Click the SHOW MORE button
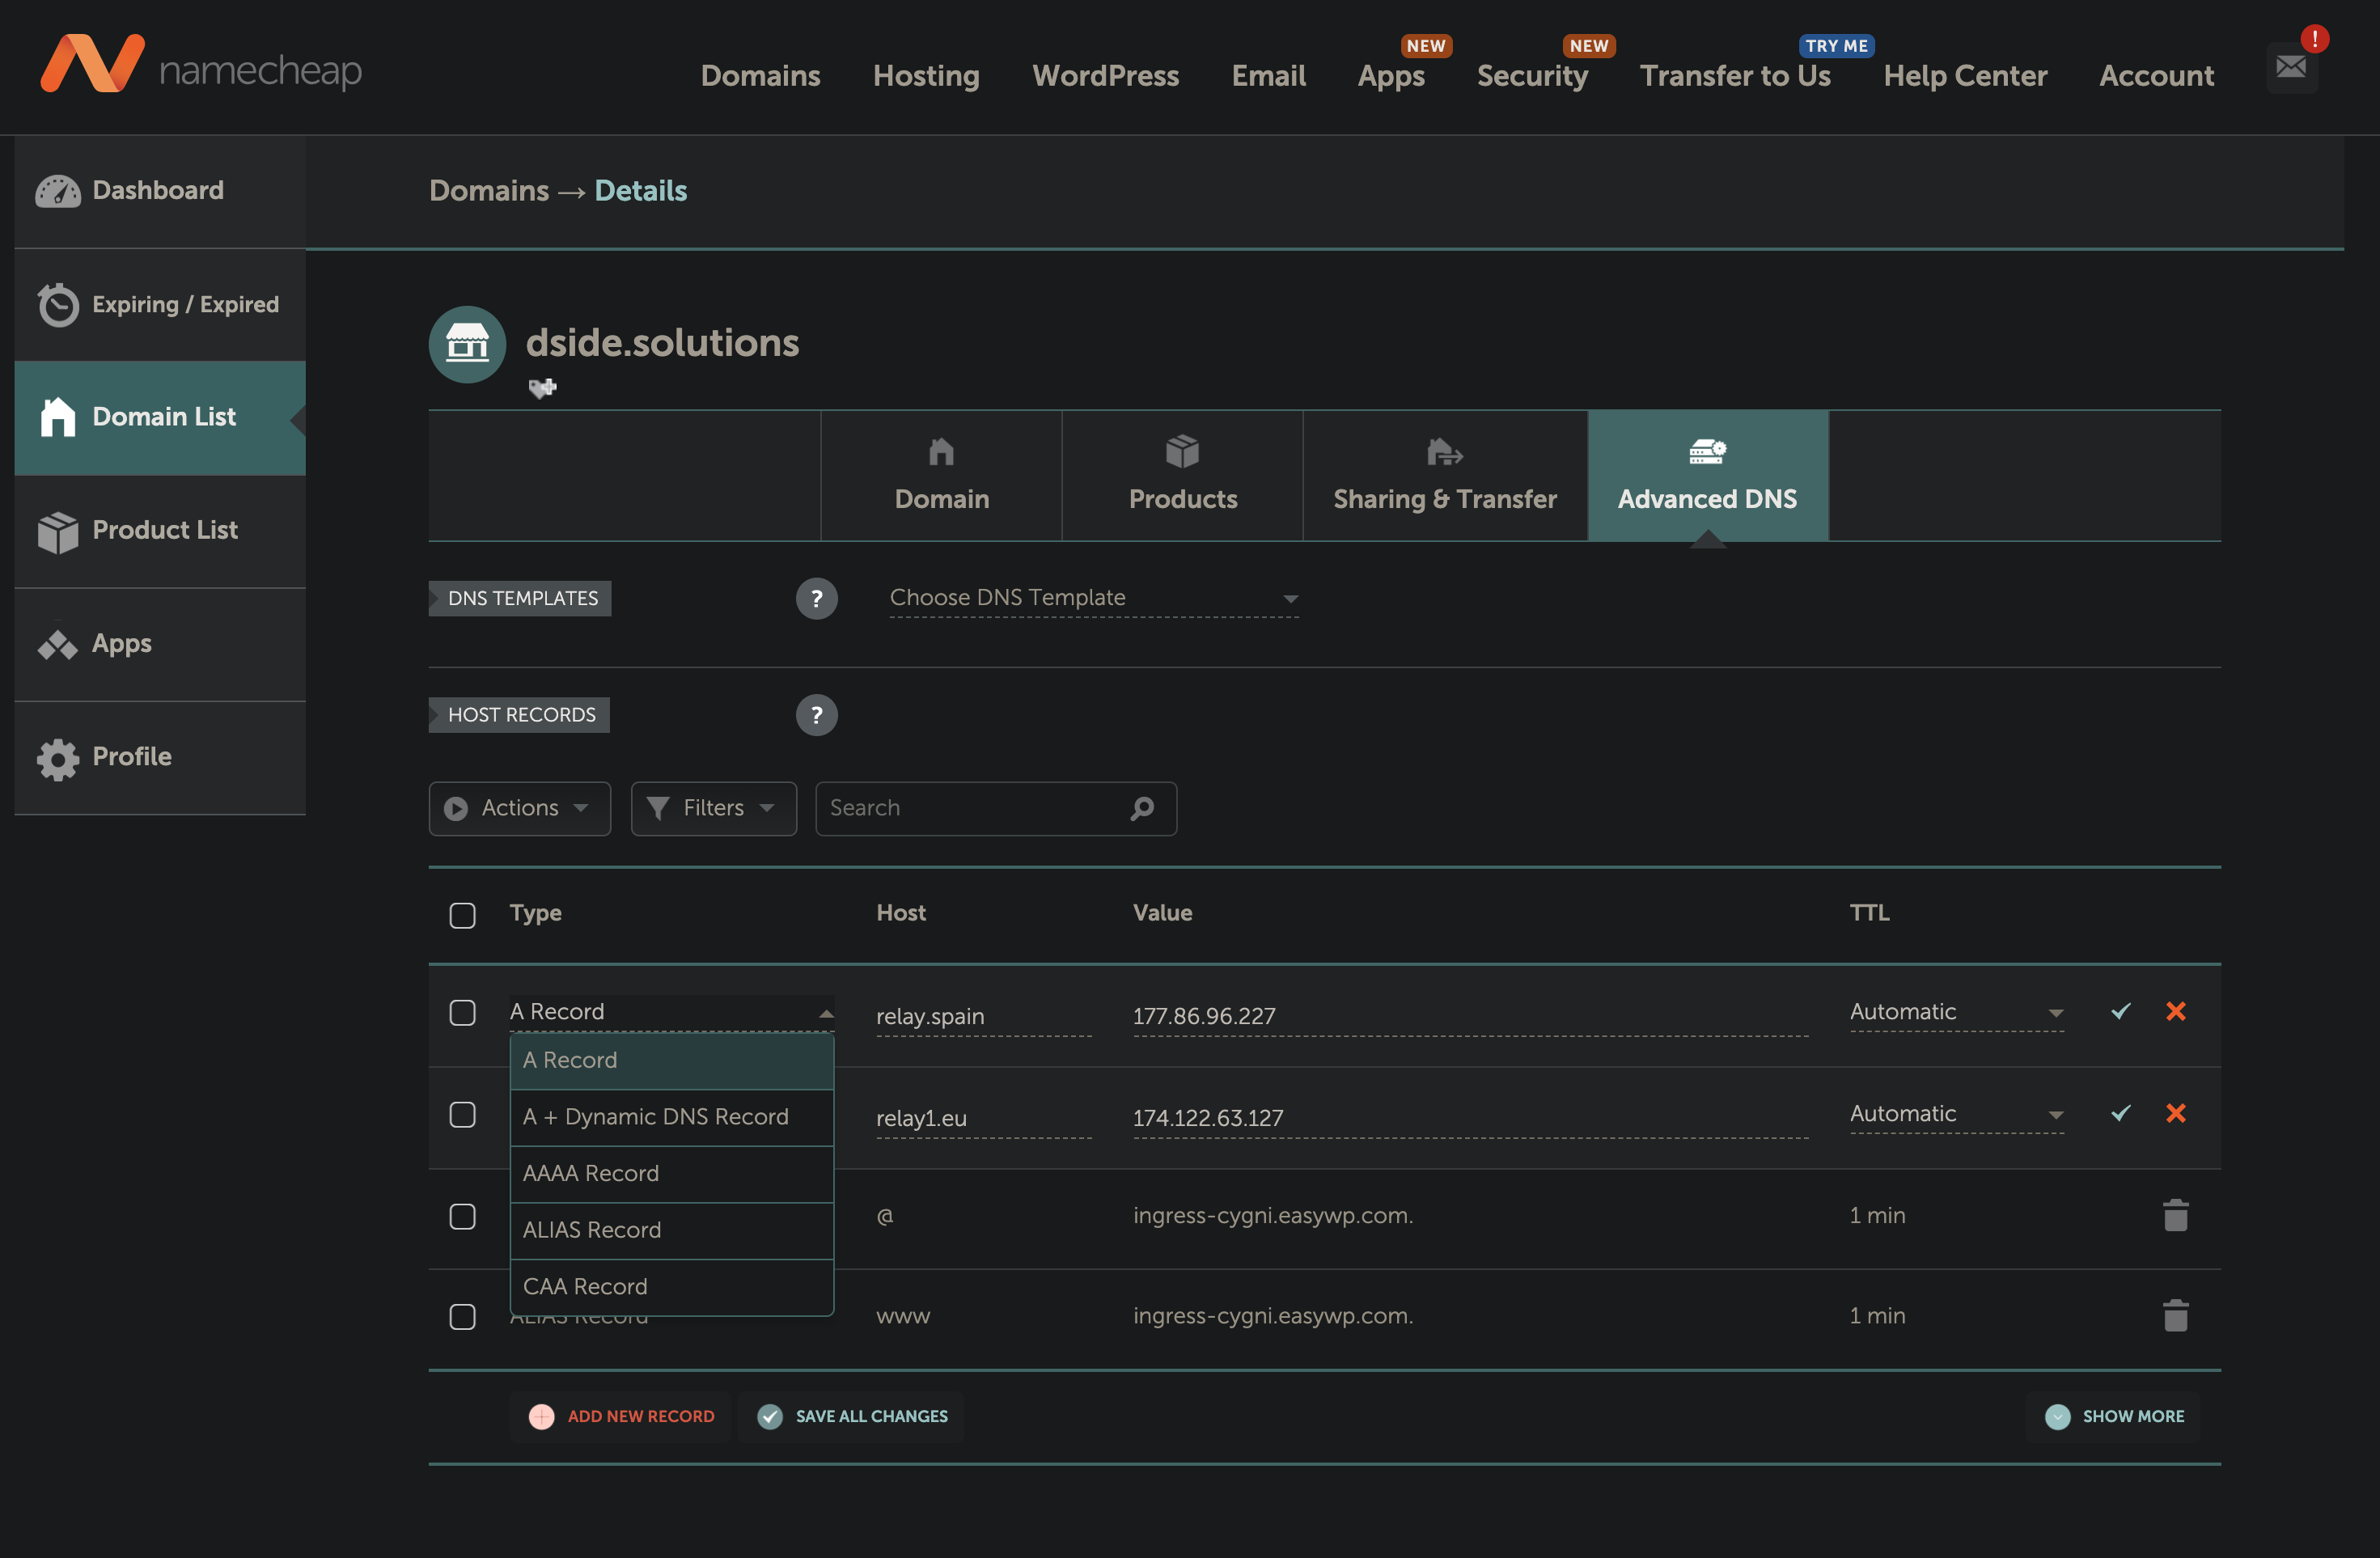Image resolution: width=2380 pixels, height=1558 pixels. tap(2113, 1416)
